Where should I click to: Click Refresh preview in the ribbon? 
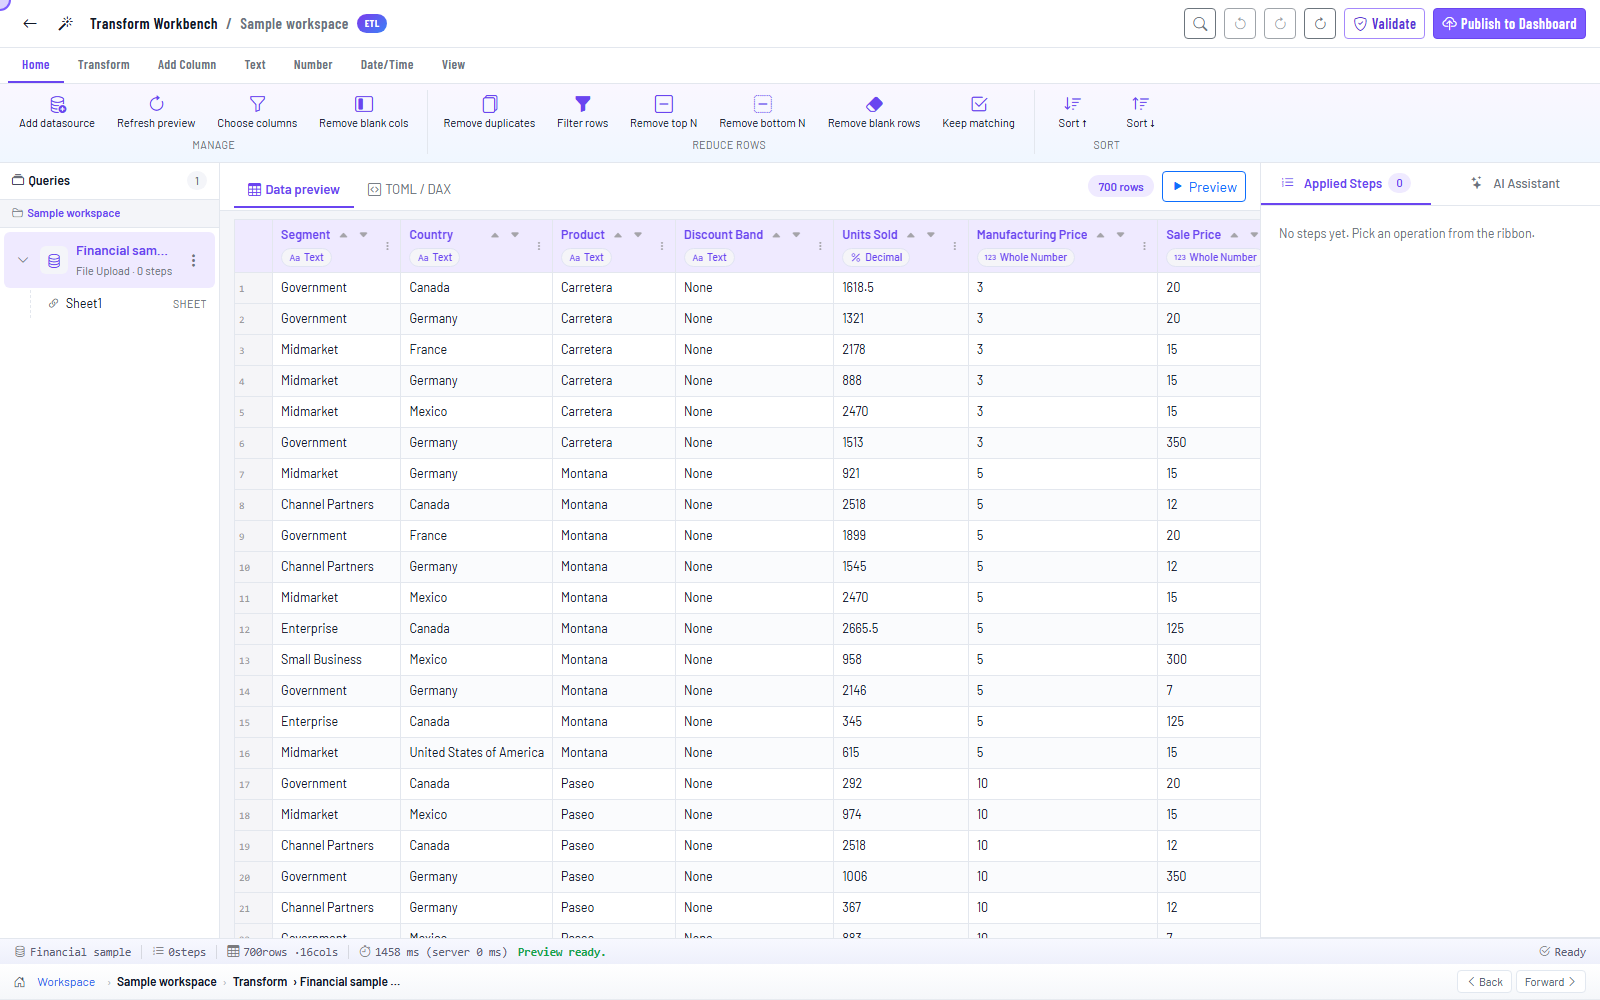click(x=156, y=112)
